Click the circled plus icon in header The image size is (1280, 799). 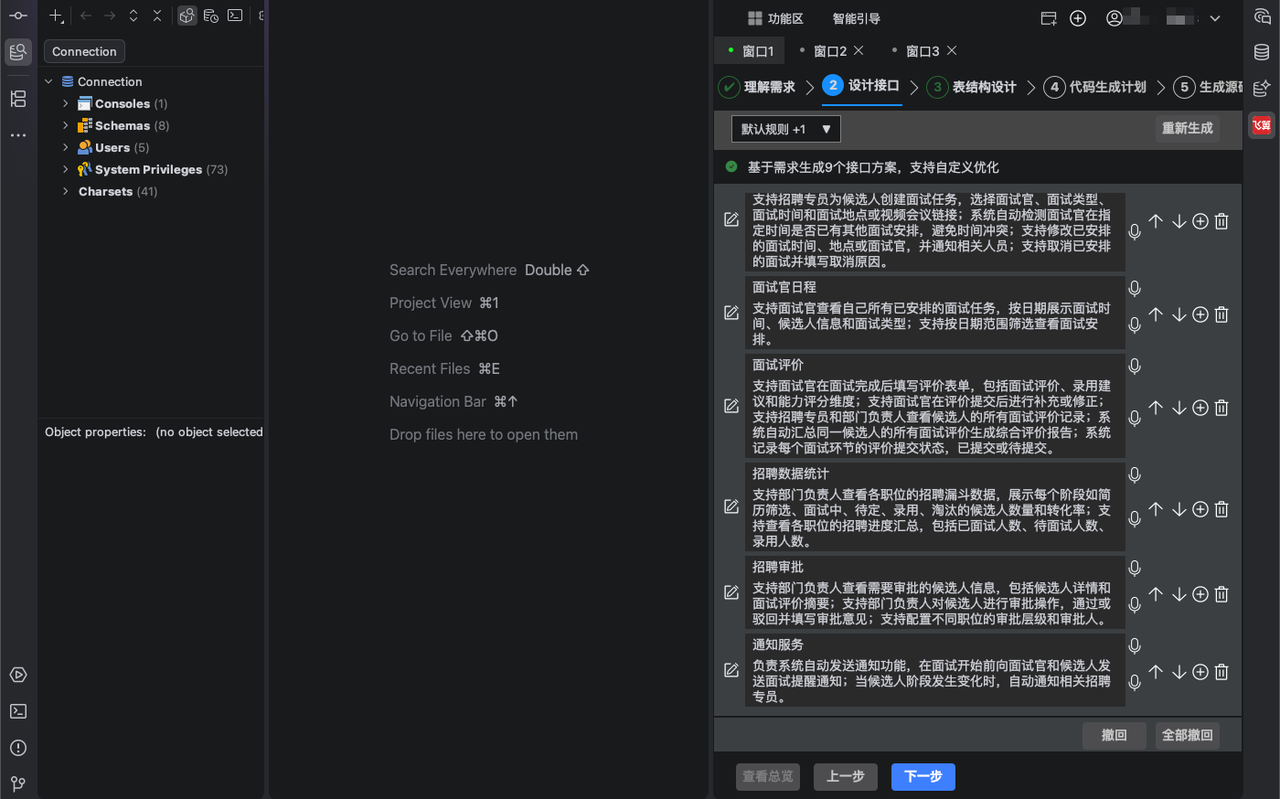[x=1078, y=18]
